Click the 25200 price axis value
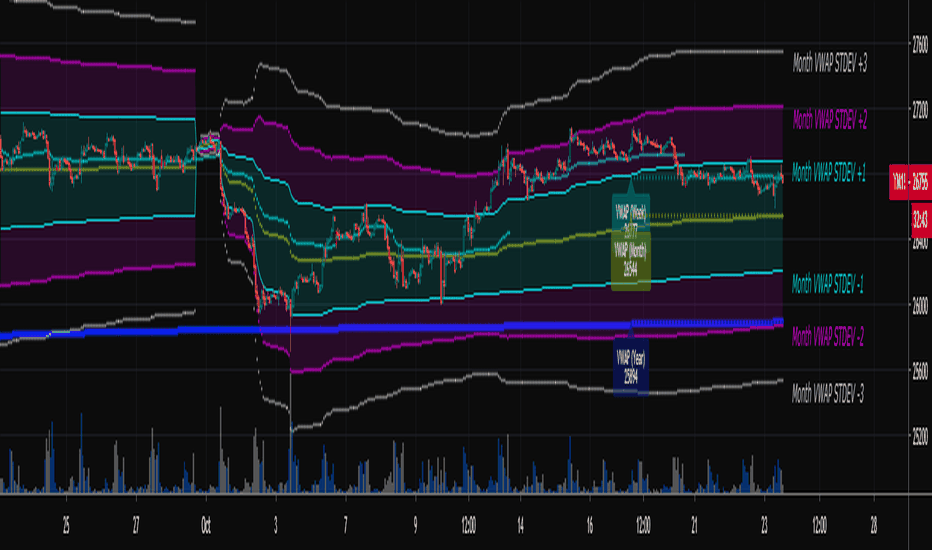This screenshot has width=932, height=550. click(920, 437)
